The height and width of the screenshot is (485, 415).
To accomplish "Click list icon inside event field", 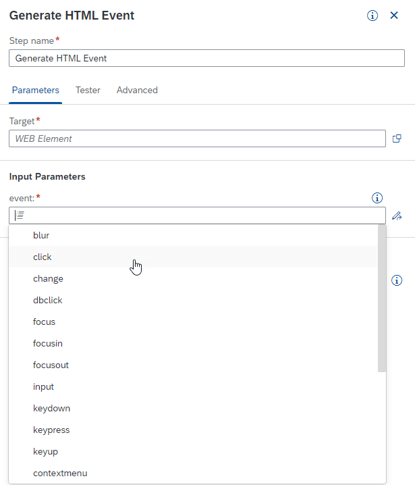I will [19, 216].
